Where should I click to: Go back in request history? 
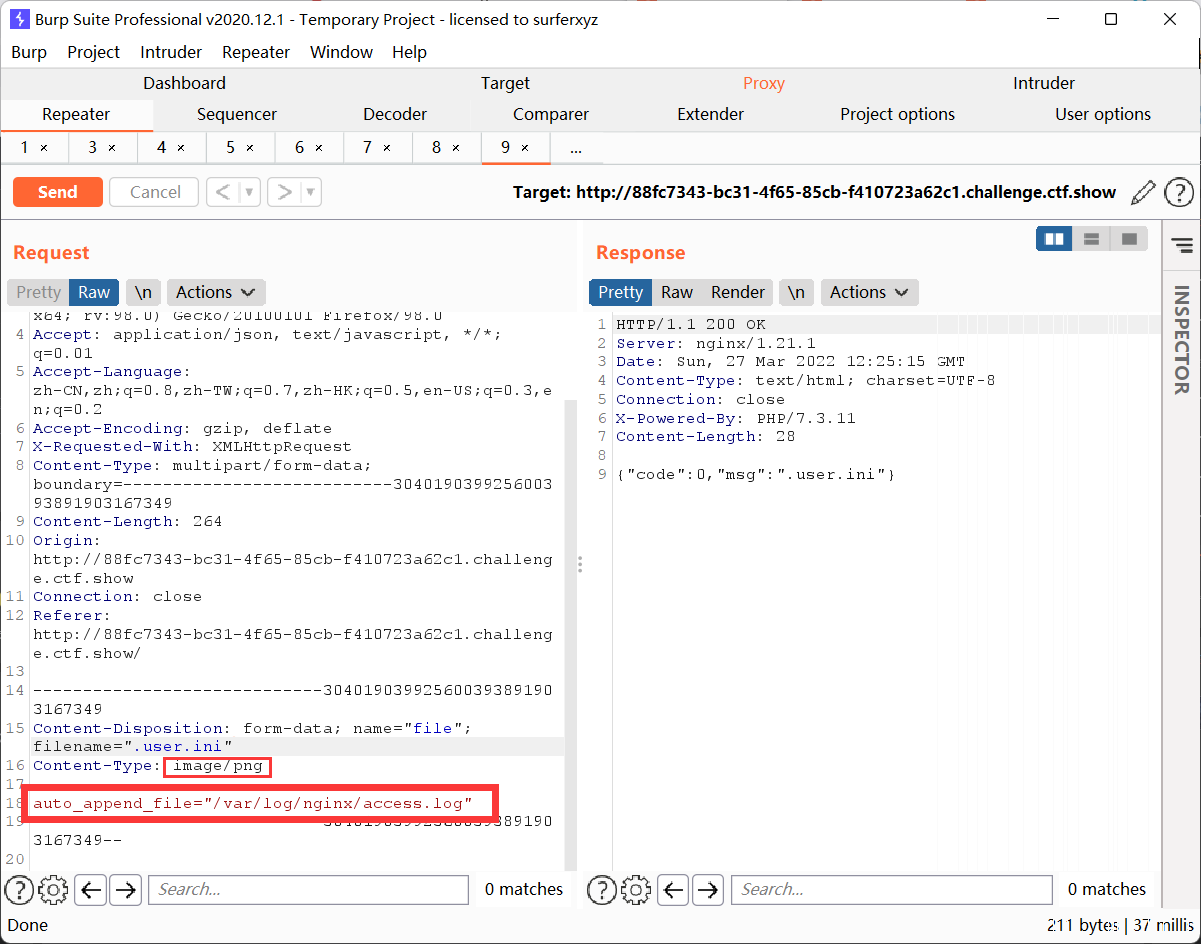point(224,192)
